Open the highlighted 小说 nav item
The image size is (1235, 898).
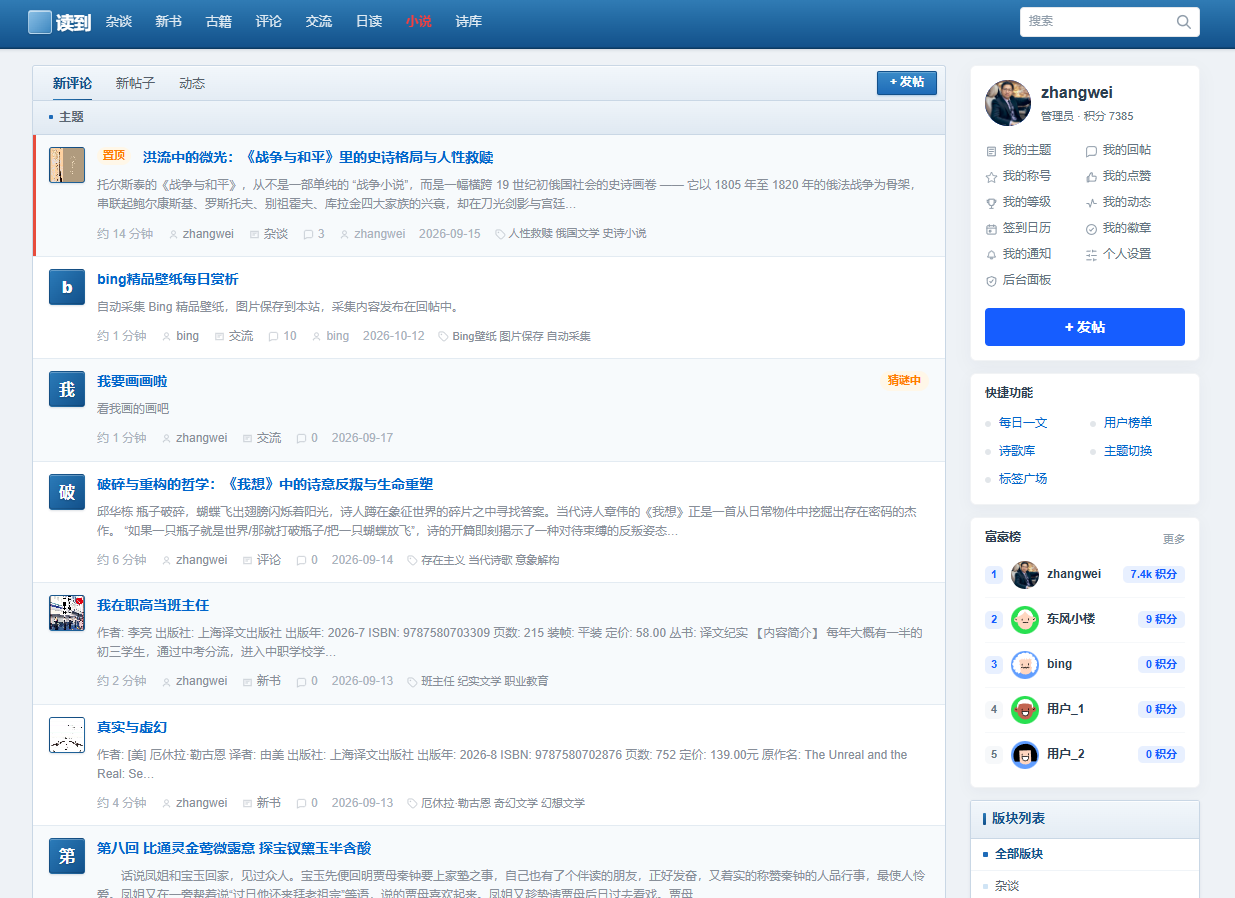pos(419,21)
